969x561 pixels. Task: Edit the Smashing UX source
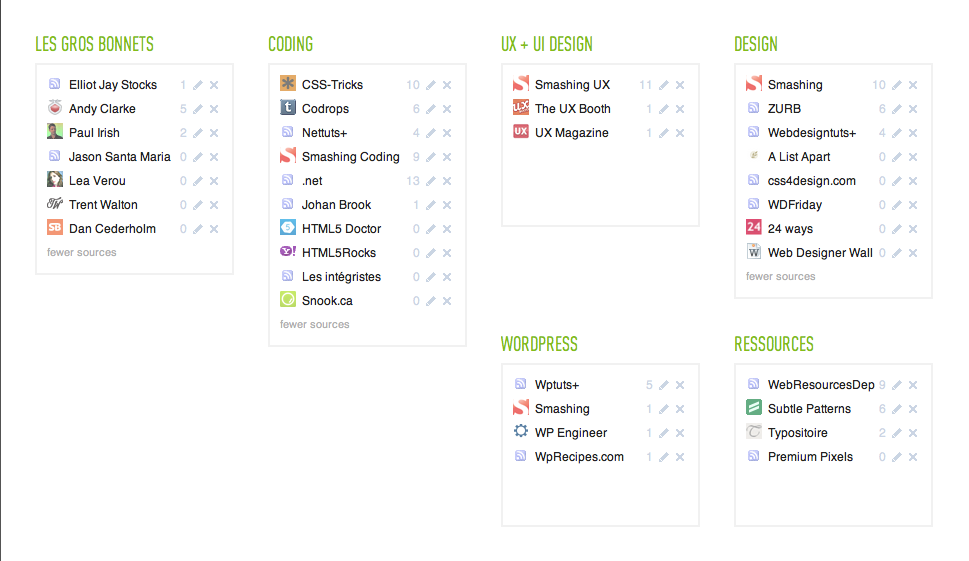coord(664,85)
